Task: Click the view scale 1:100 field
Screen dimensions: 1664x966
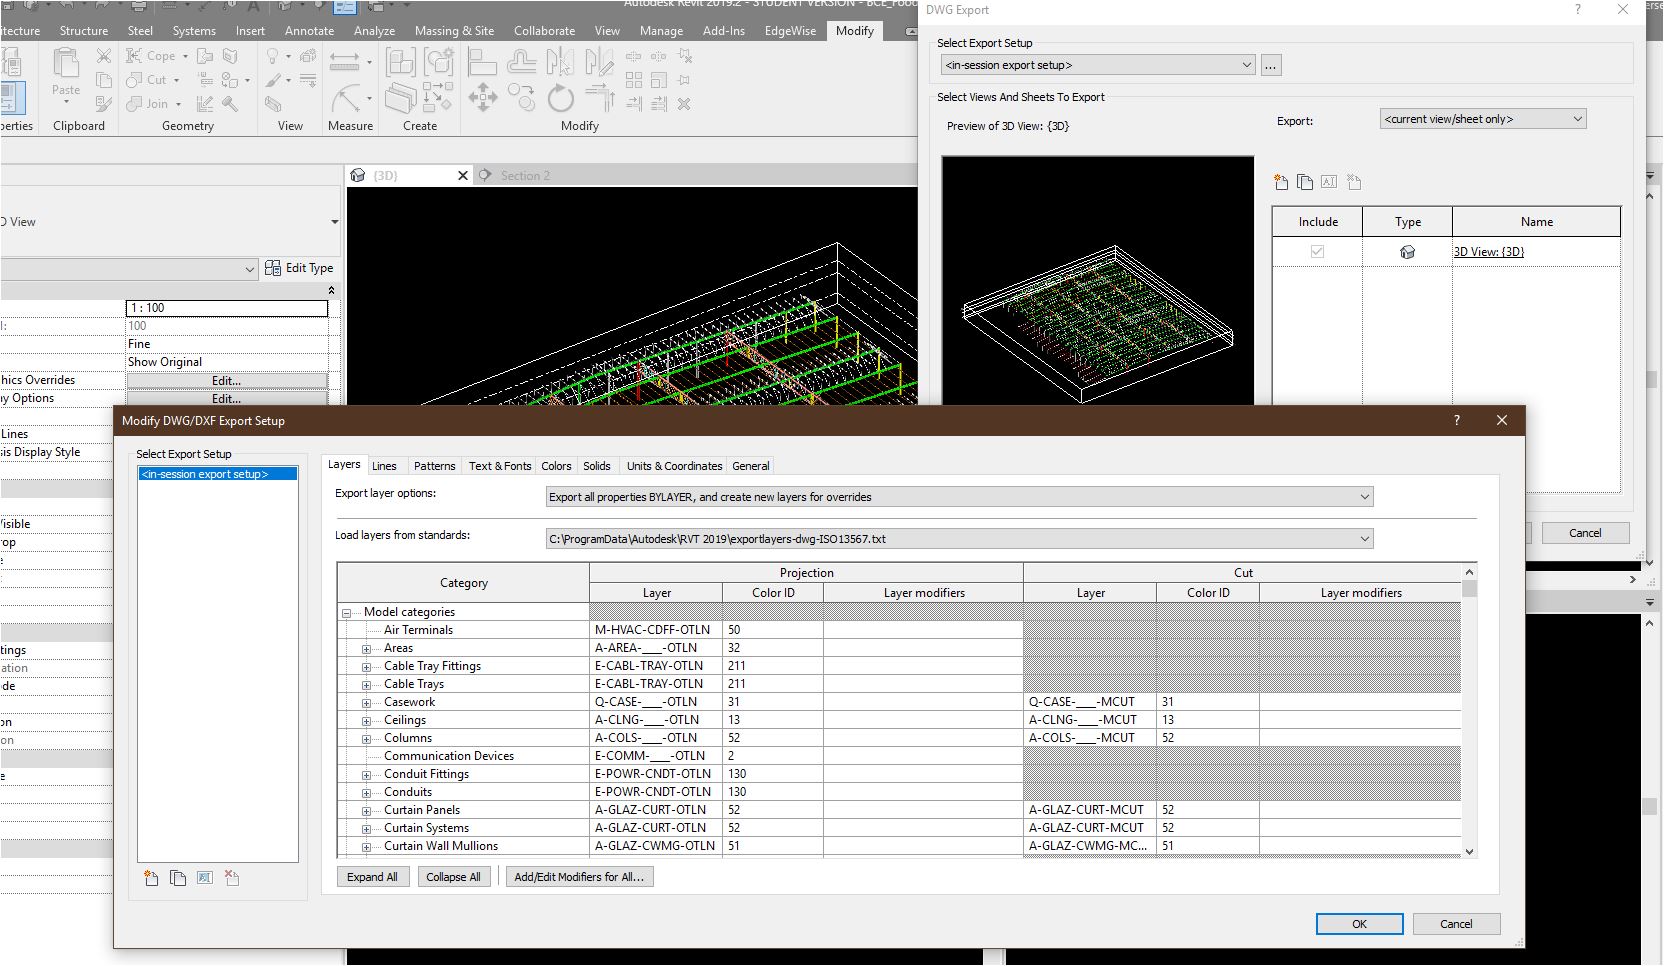Action: [x=227, y=308]
